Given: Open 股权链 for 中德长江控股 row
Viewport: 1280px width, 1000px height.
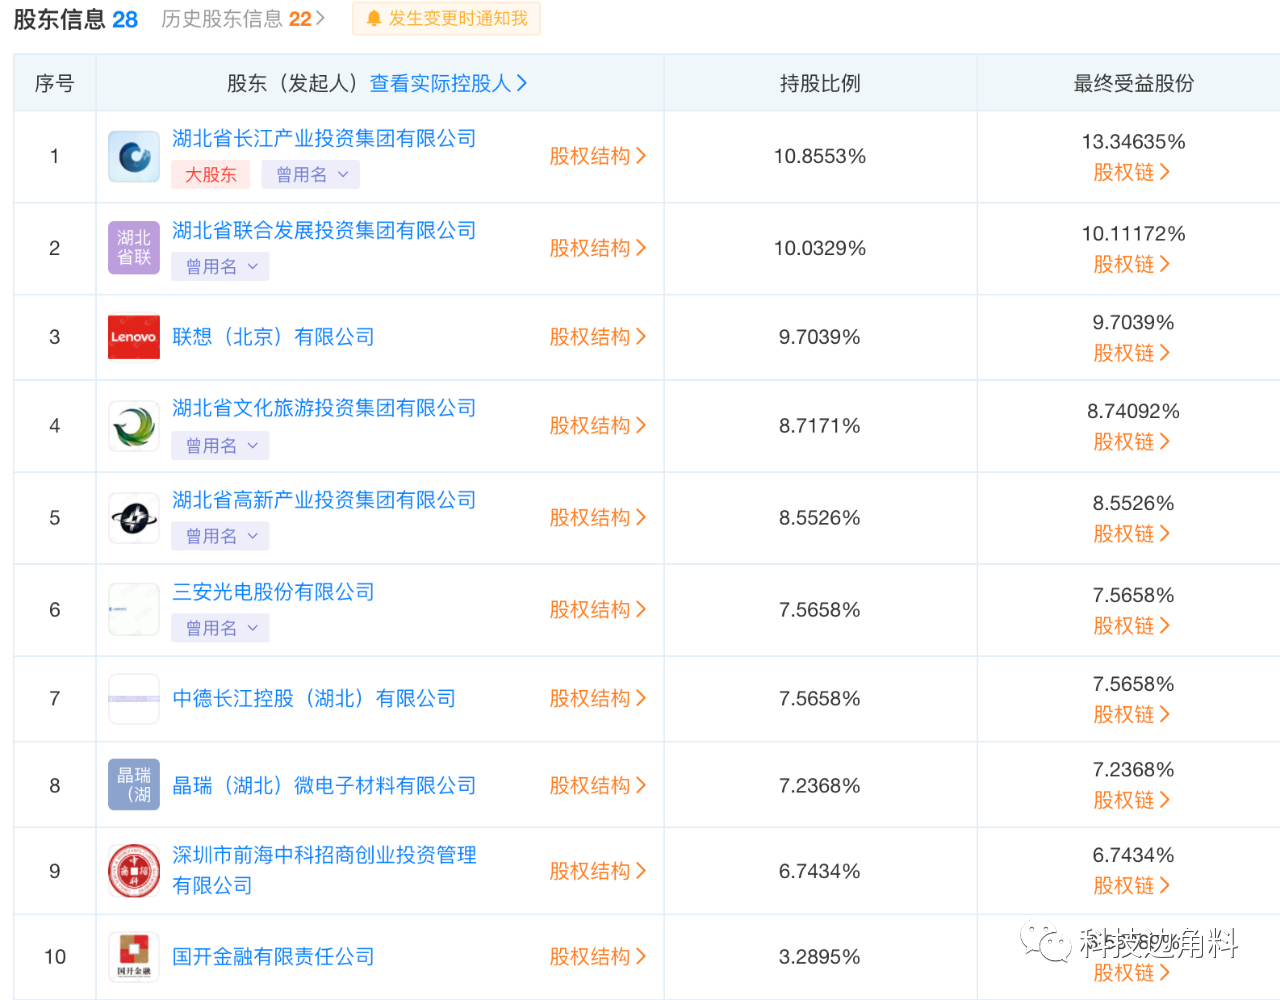Looking at the screenshot, I should pos(1132,715).
